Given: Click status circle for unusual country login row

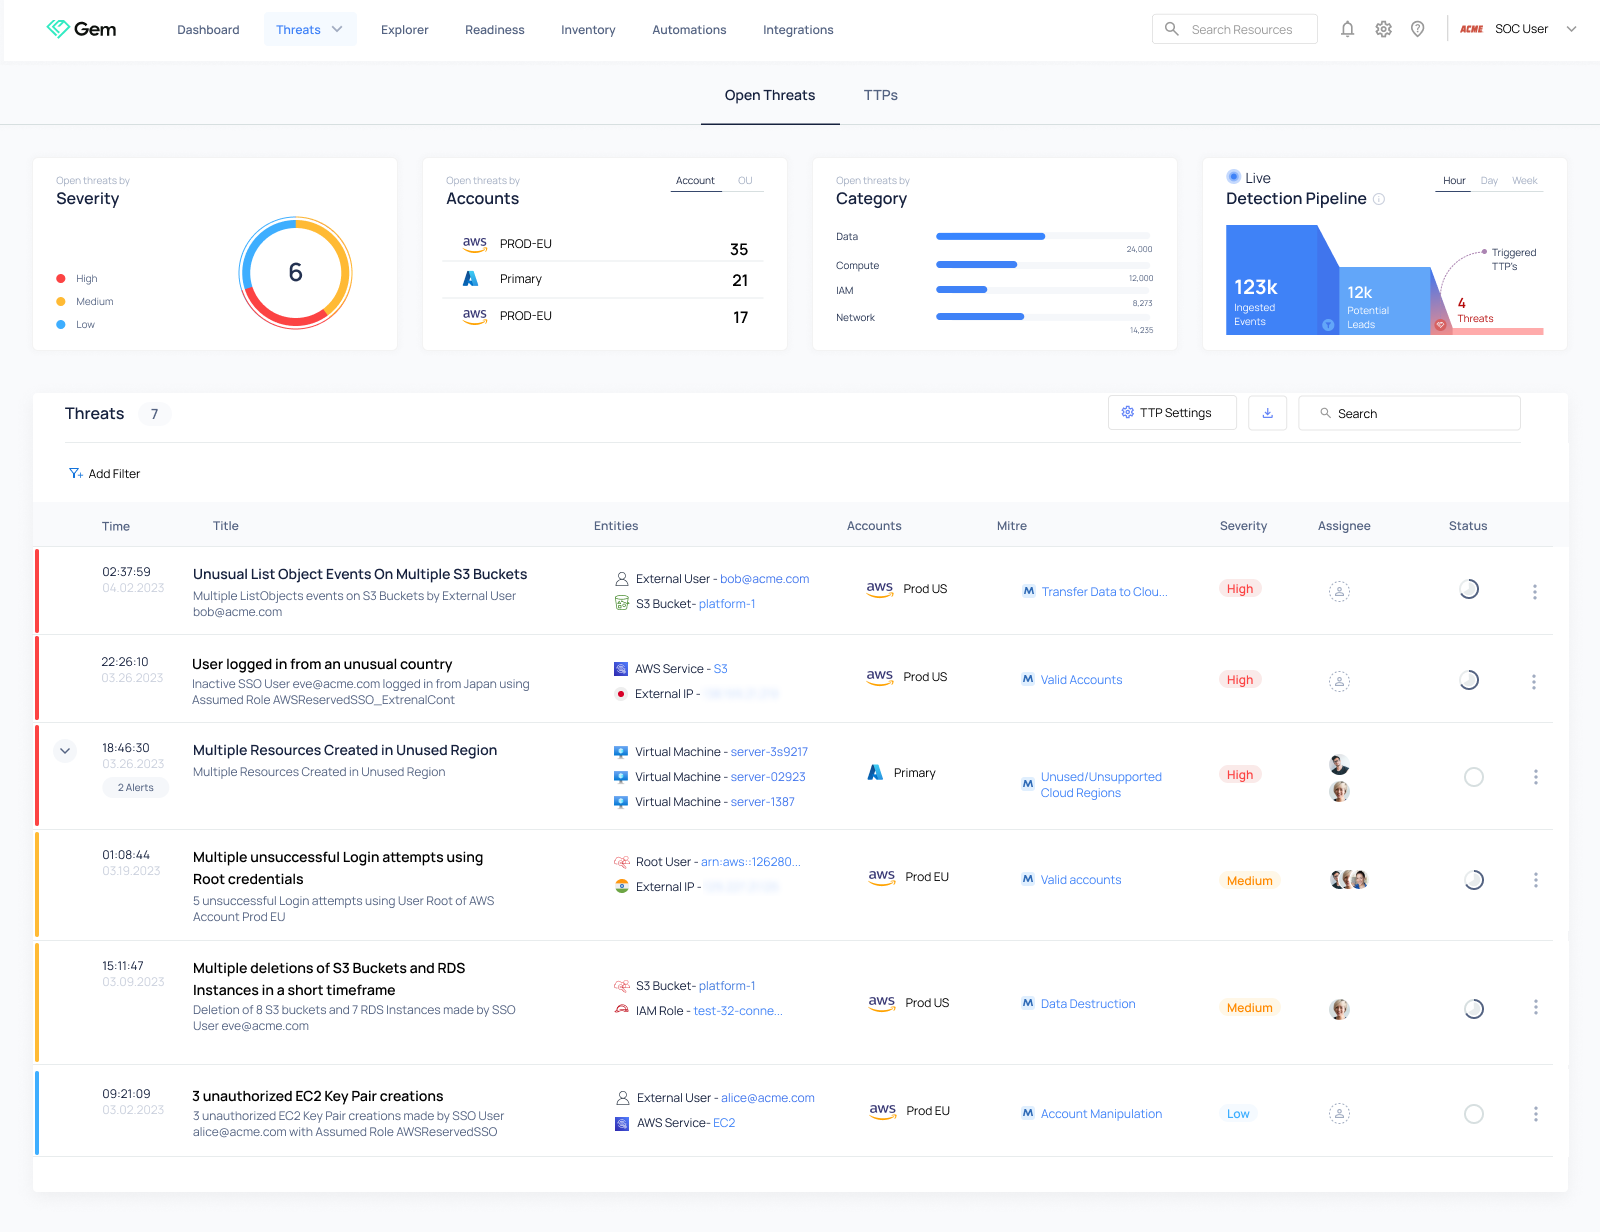Looking at the screenshot, I should 1469,680.
